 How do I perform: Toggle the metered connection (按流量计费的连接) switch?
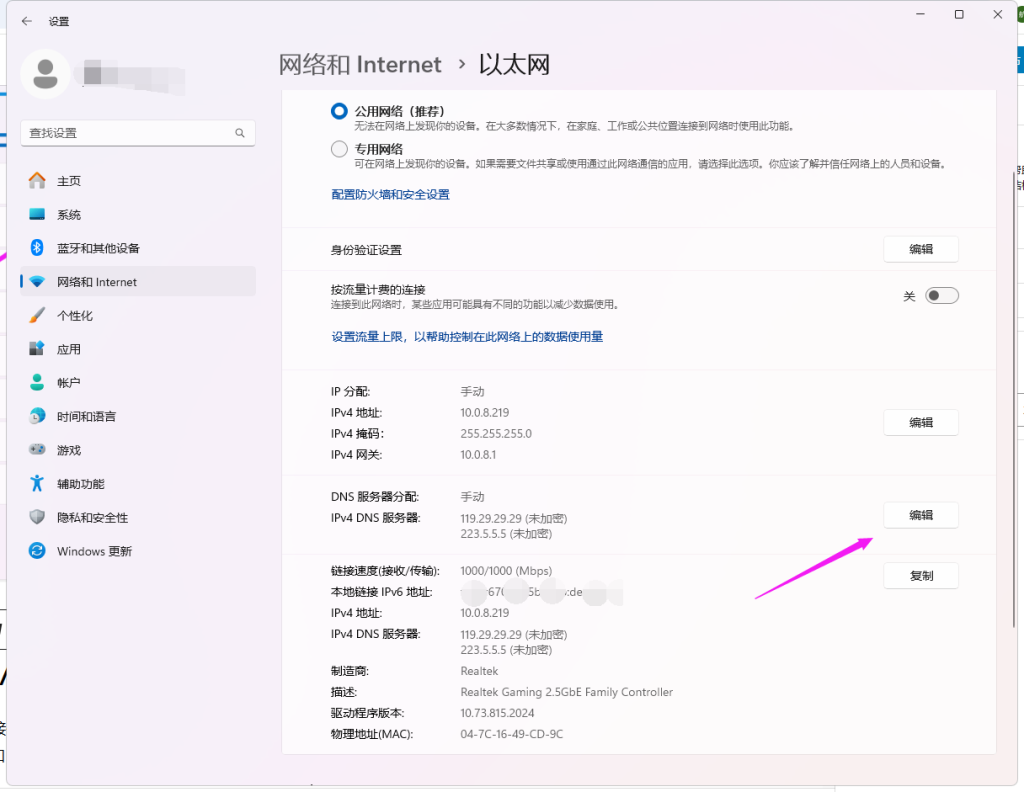pos(941,296)
